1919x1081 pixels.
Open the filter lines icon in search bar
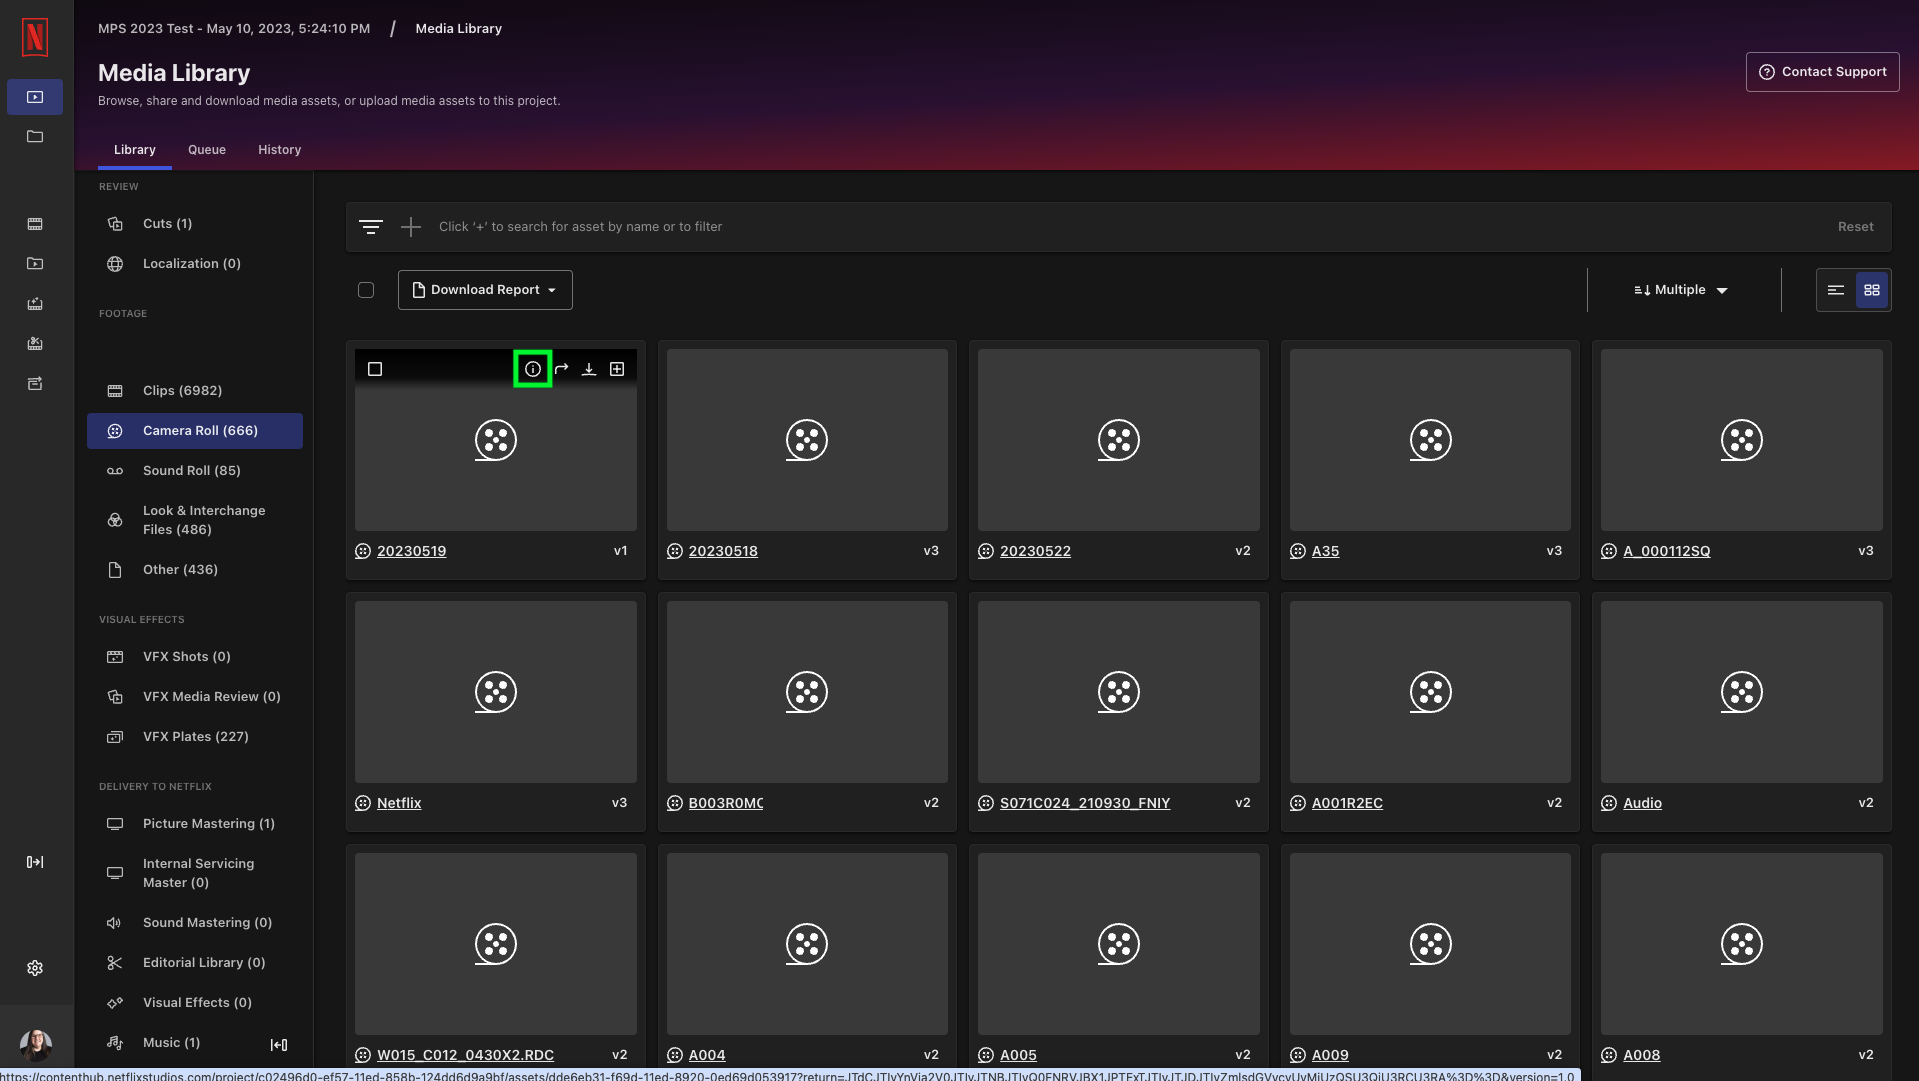point(371,227)
